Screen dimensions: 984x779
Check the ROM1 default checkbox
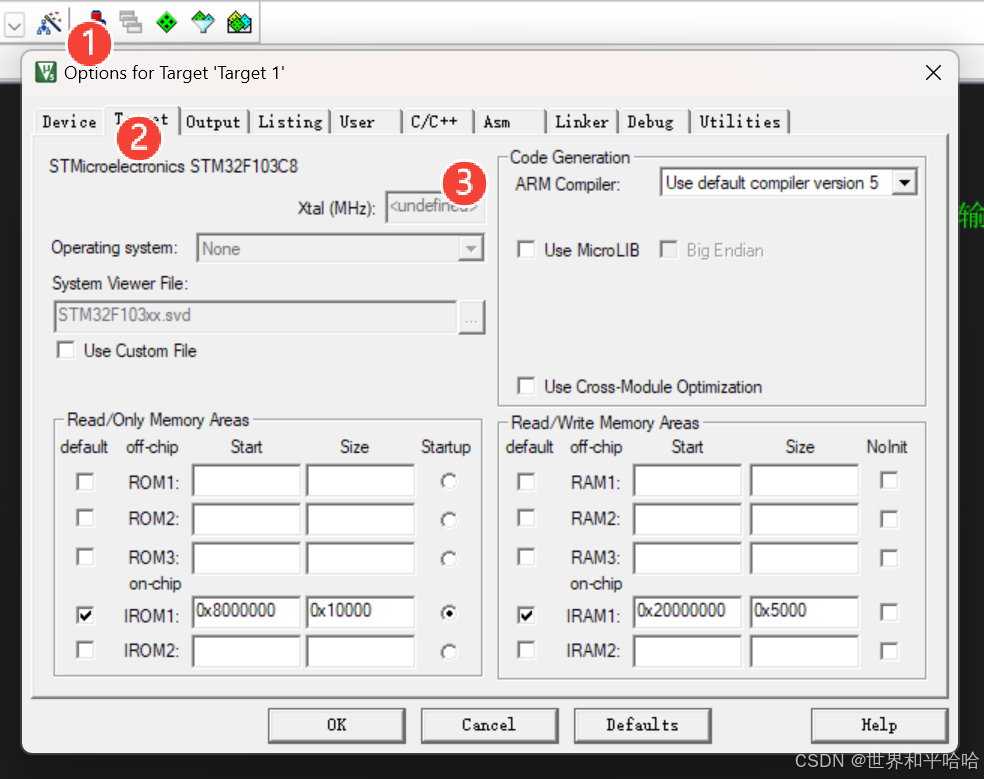tap(85, 482)
